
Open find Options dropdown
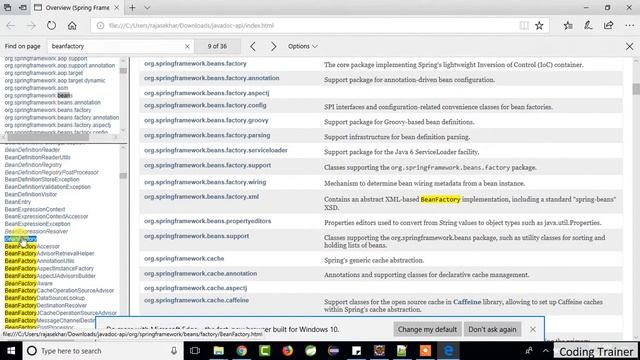click(x=302, y=46)
